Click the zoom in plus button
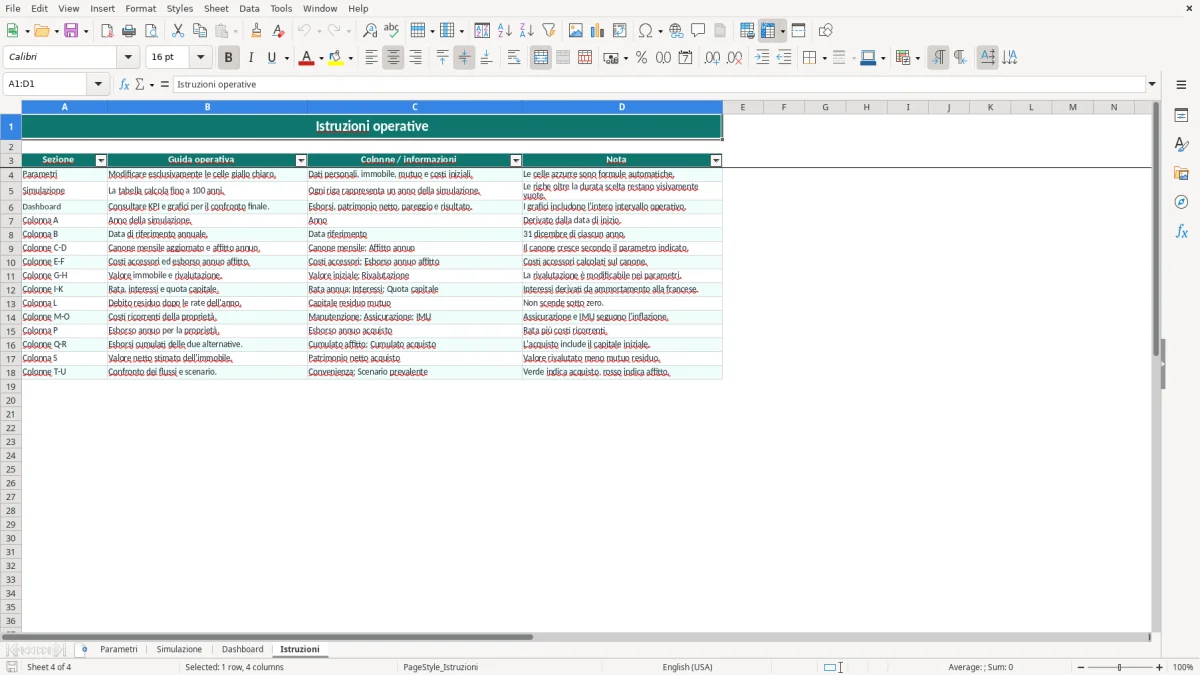 [1160, 667]
